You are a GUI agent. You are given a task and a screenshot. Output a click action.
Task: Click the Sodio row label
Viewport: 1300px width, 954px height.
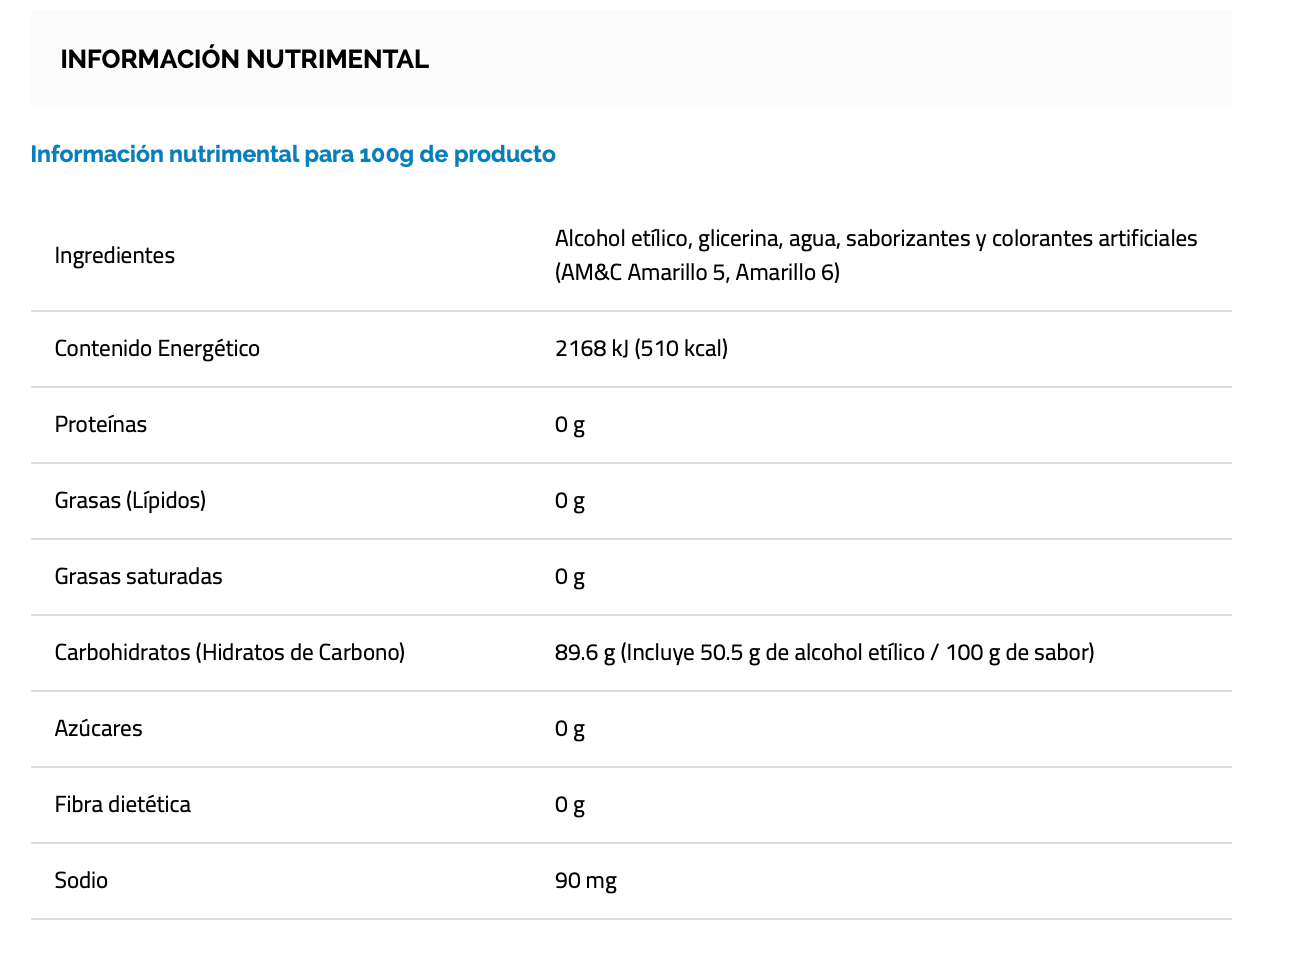pos(82,881)
